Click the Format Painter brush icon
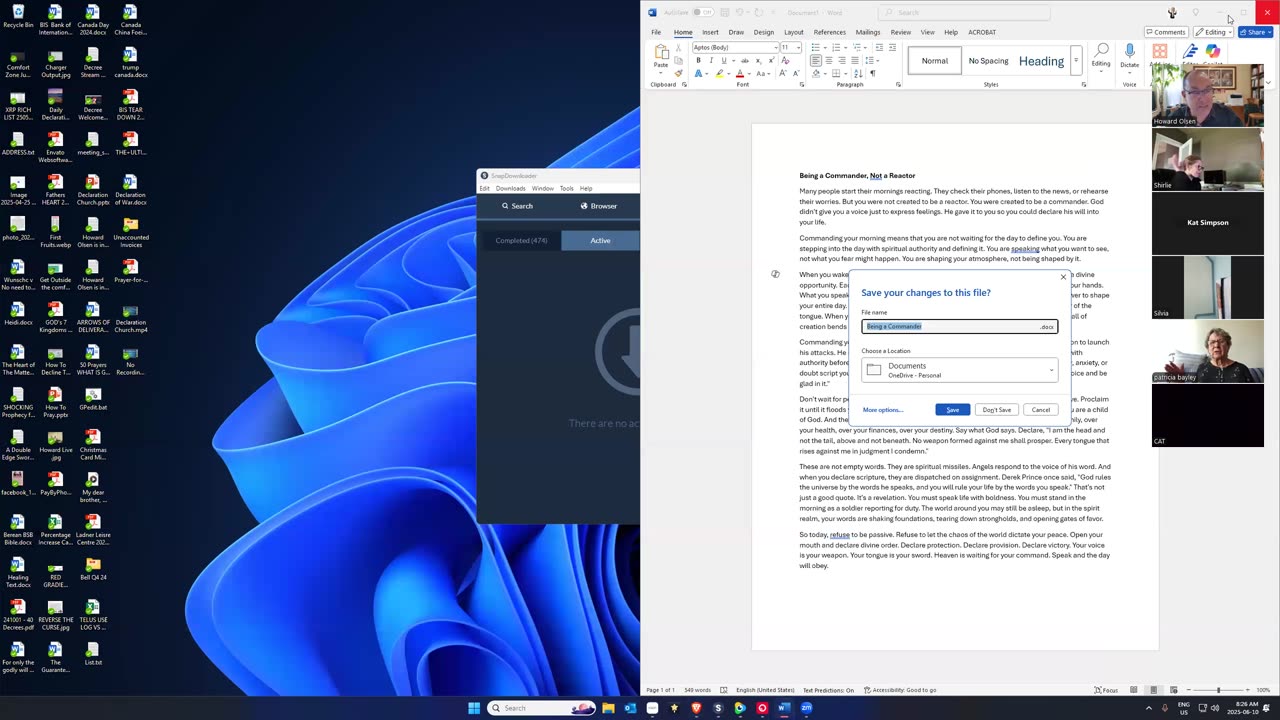The height and width of the screenshot is (720, 1280). pos(679,73)
